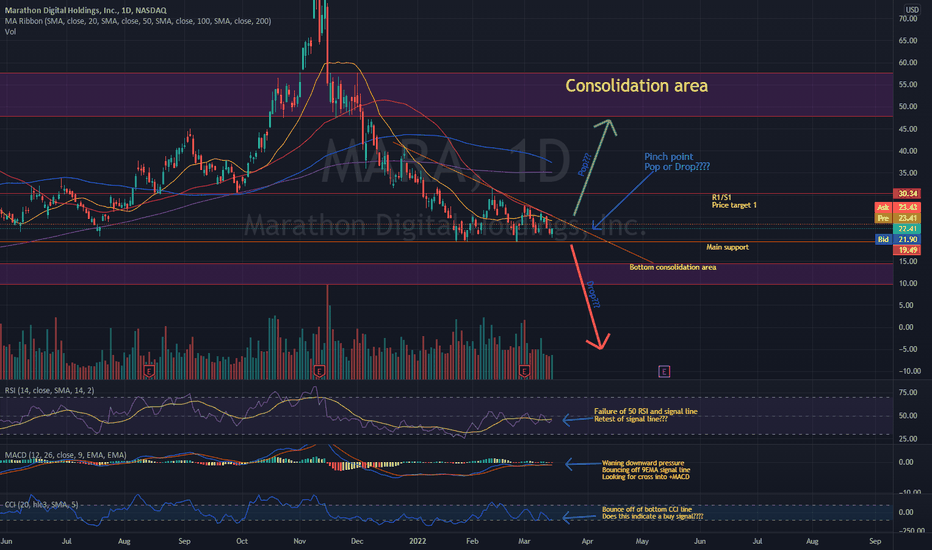
Task: Select the 'Consolidation area' text annotation
Action: coord(637,86)
